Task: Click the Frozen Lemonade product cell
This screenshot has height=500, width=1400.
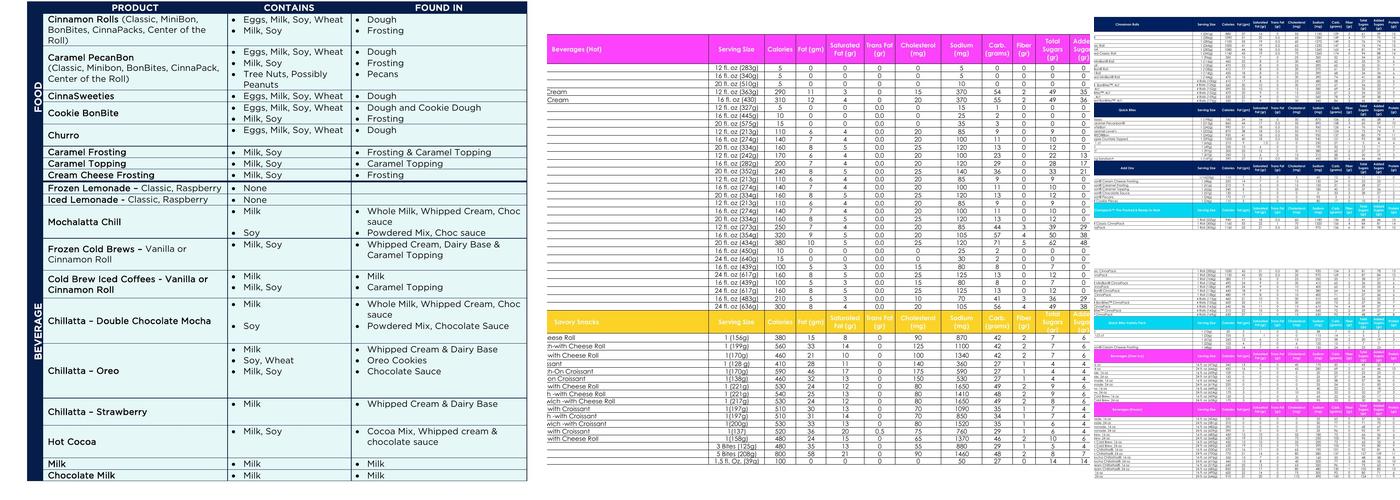Action: [x=135, y=188]
